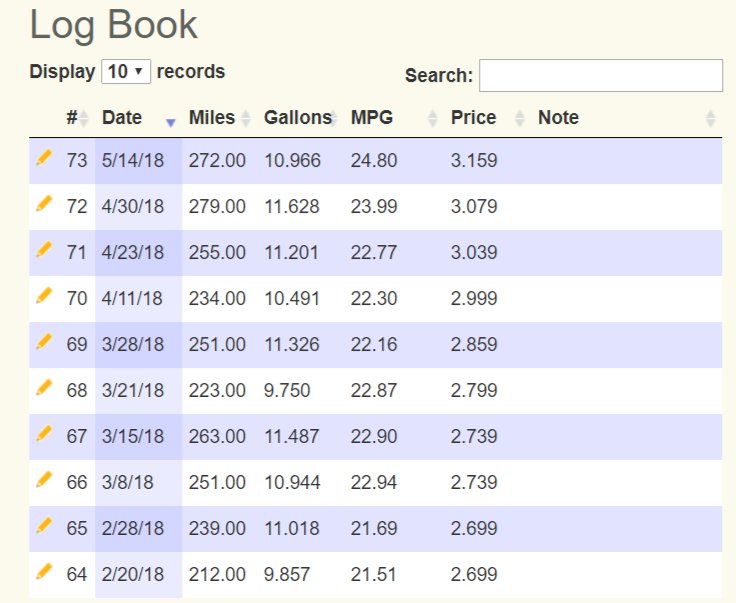Sort table by MPG column
The width and height of the screenshot is (736, 603).
coord(372,117)
